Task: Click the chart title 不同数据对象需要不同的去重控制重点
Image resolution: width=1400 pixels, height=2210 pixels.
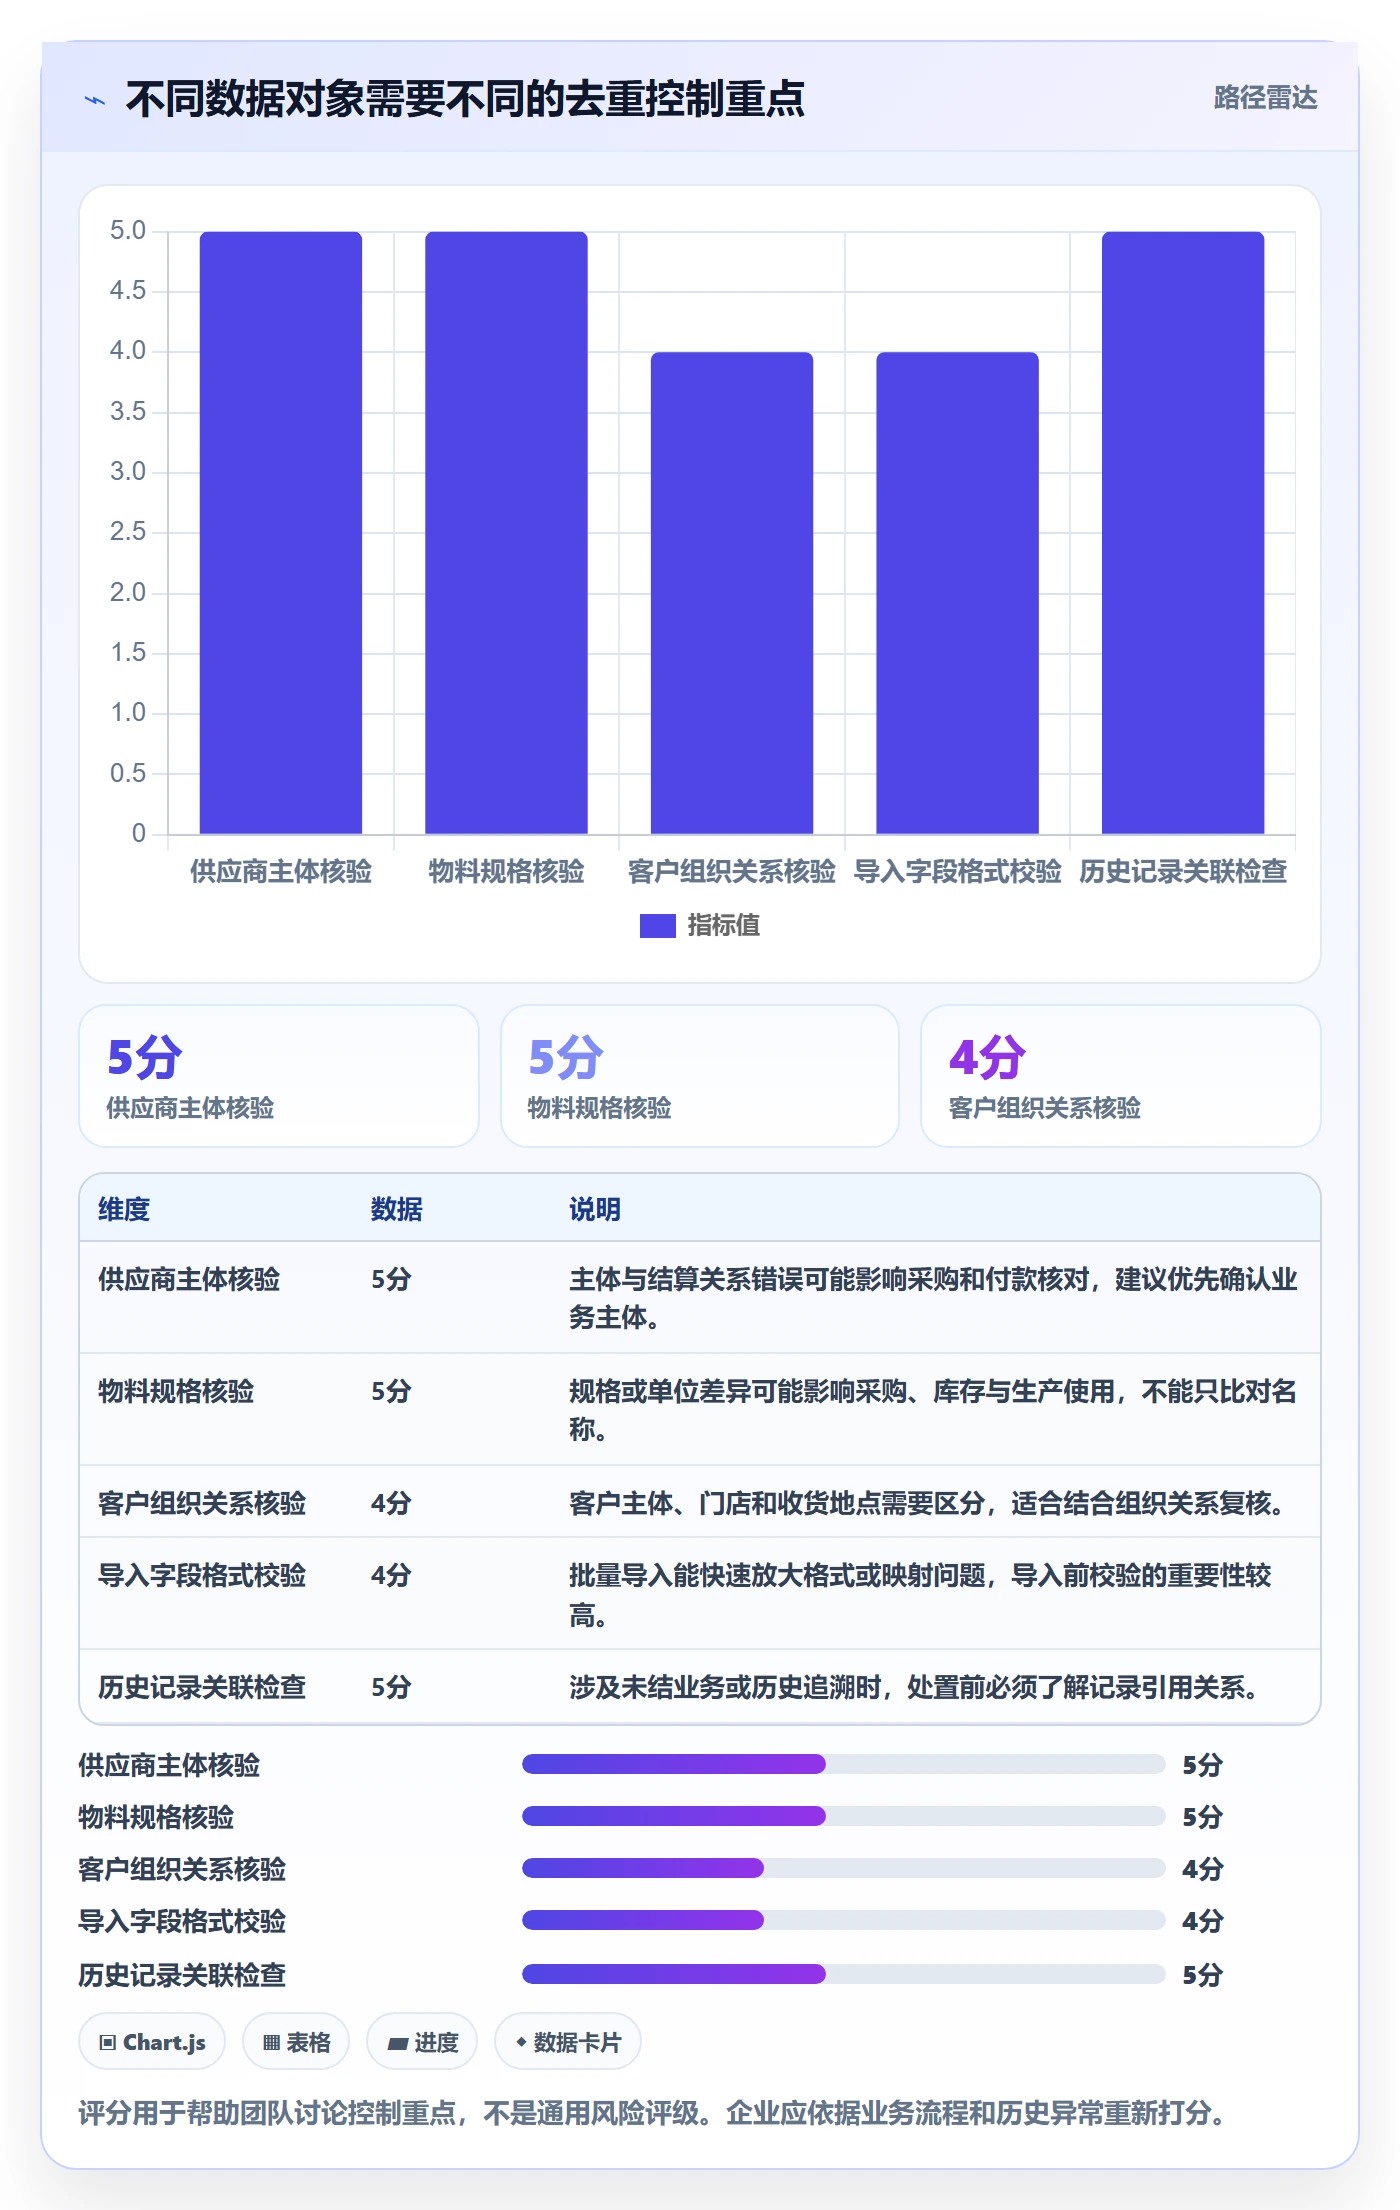Action: pos(465,99)
